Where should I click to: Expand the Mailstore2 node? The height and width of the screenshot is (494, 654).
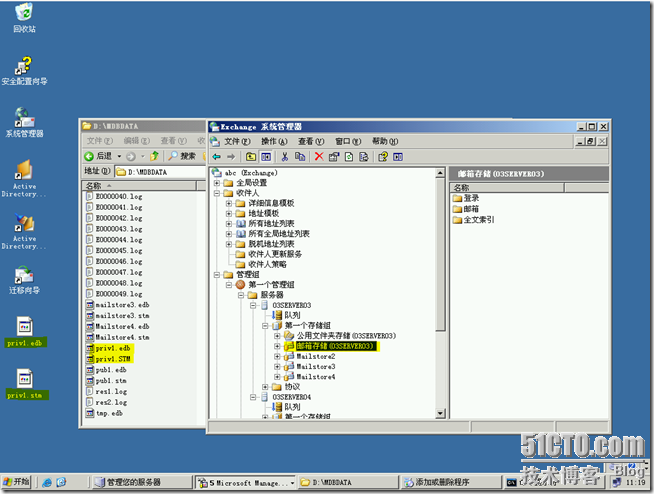click(277, 356)
